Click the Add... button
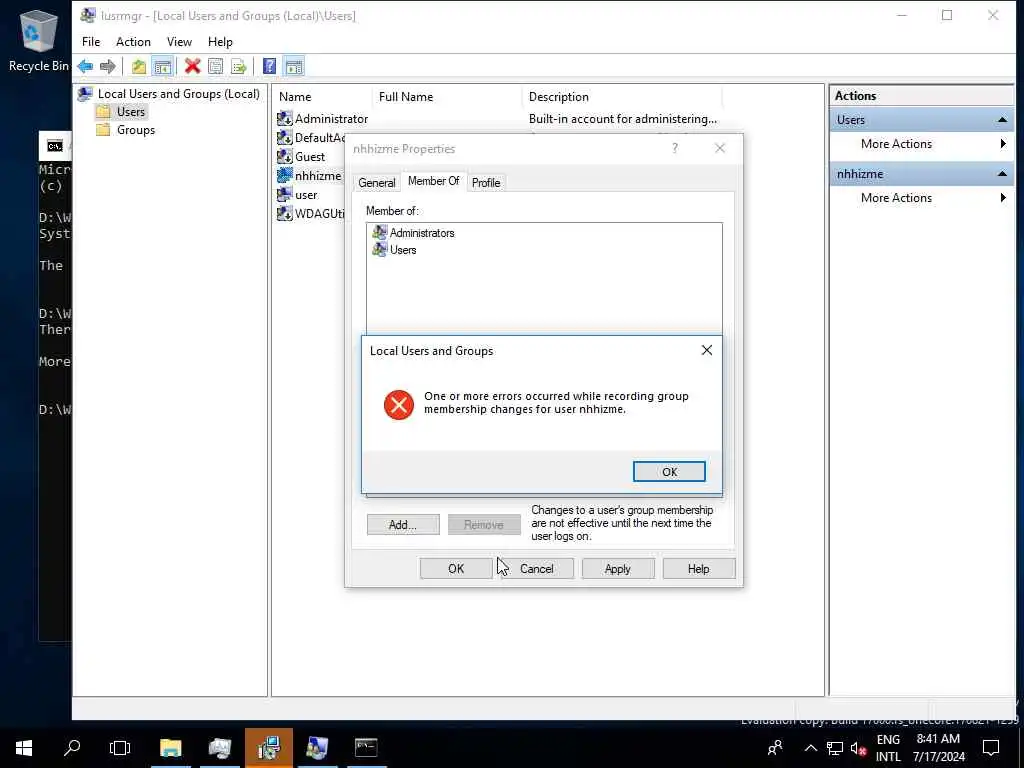Viewport: 1024px width, 768px height. [403, 524]
